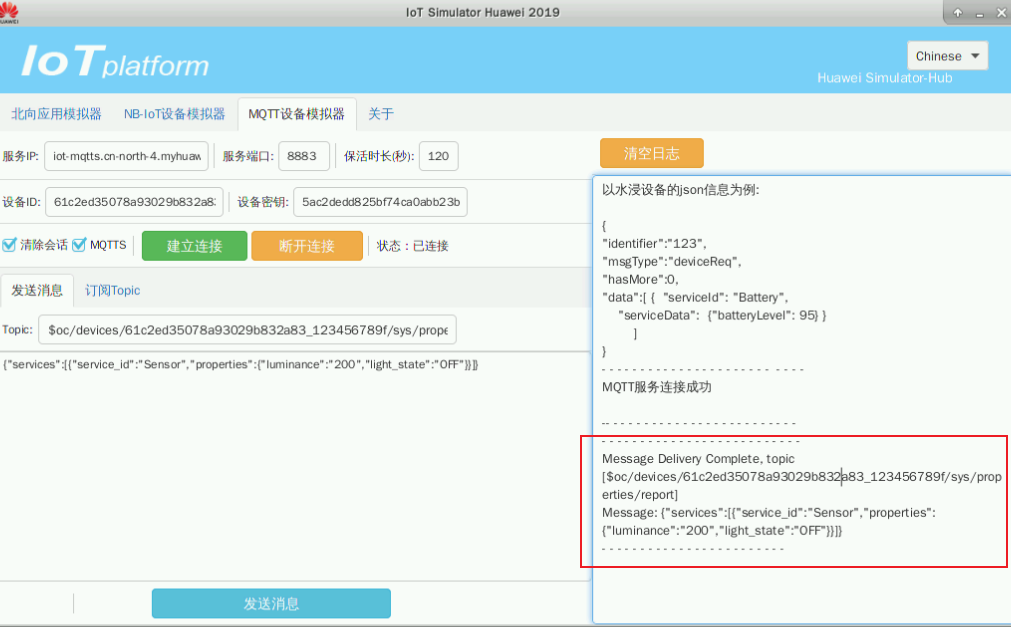Click the JSON message payload text area

(295, 466)
